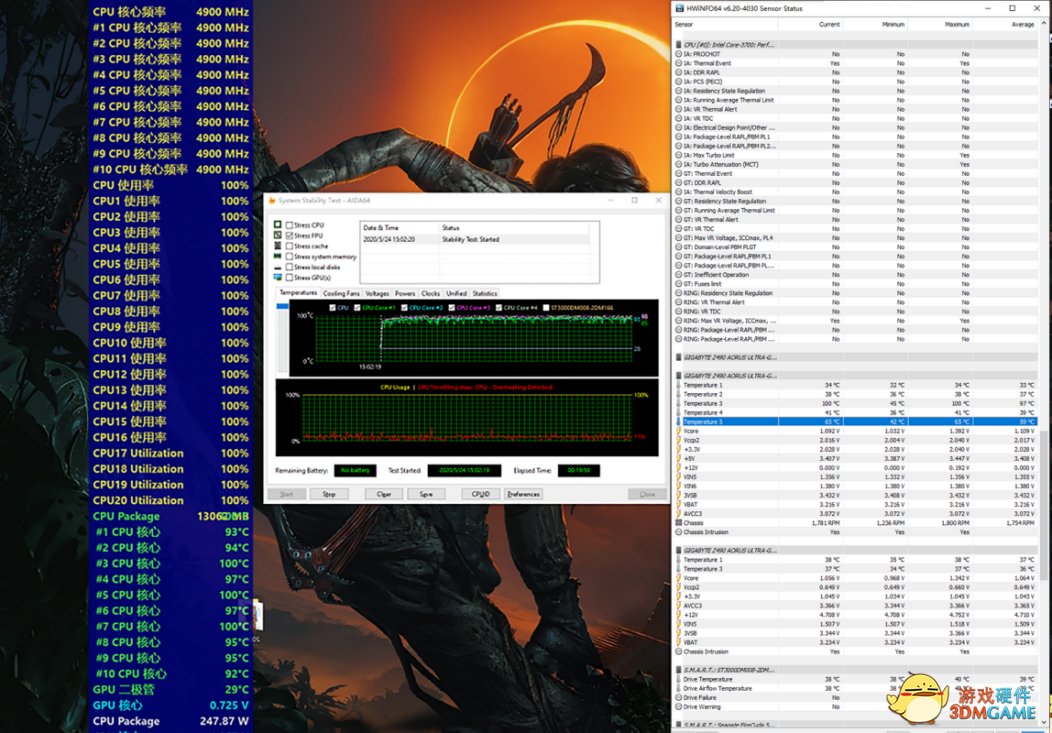Viewport: 1052px width, 733px height.
Task: Click the lightning icon beside +5V
Action: [x=678, y=459]
